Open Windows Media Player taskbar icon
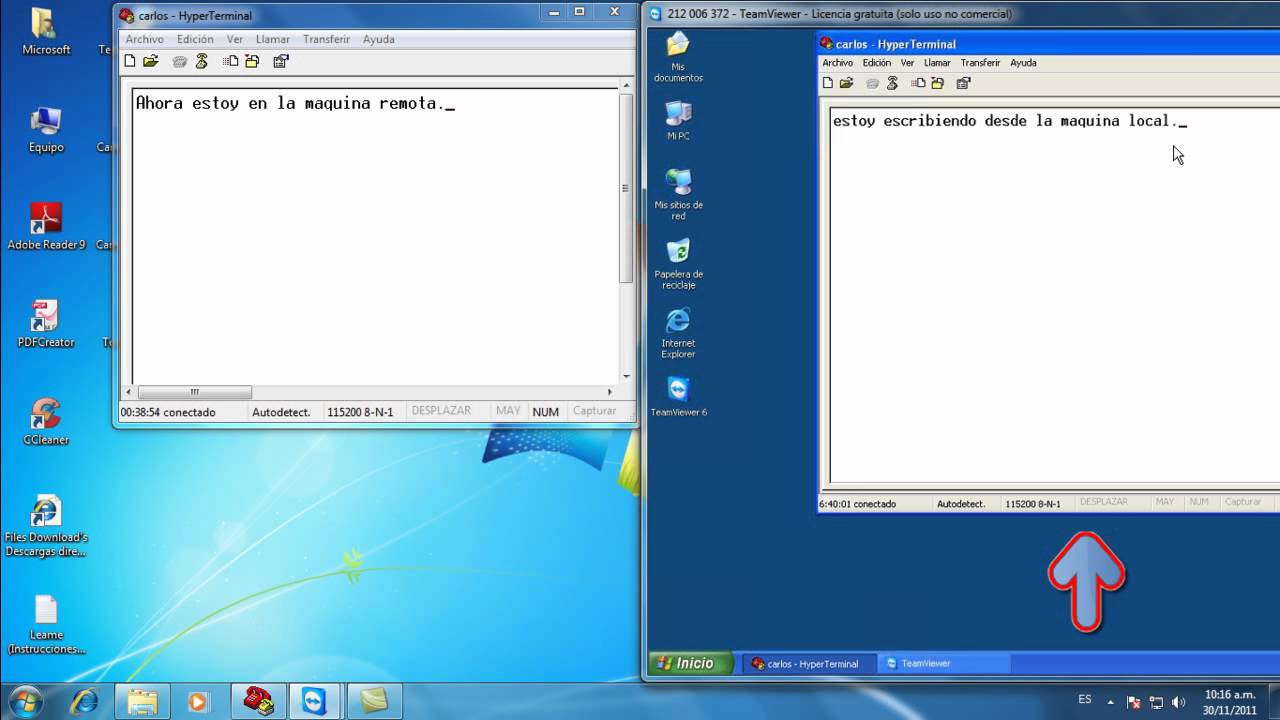This screenshot has height=720, width=1280. click(198, 701)
